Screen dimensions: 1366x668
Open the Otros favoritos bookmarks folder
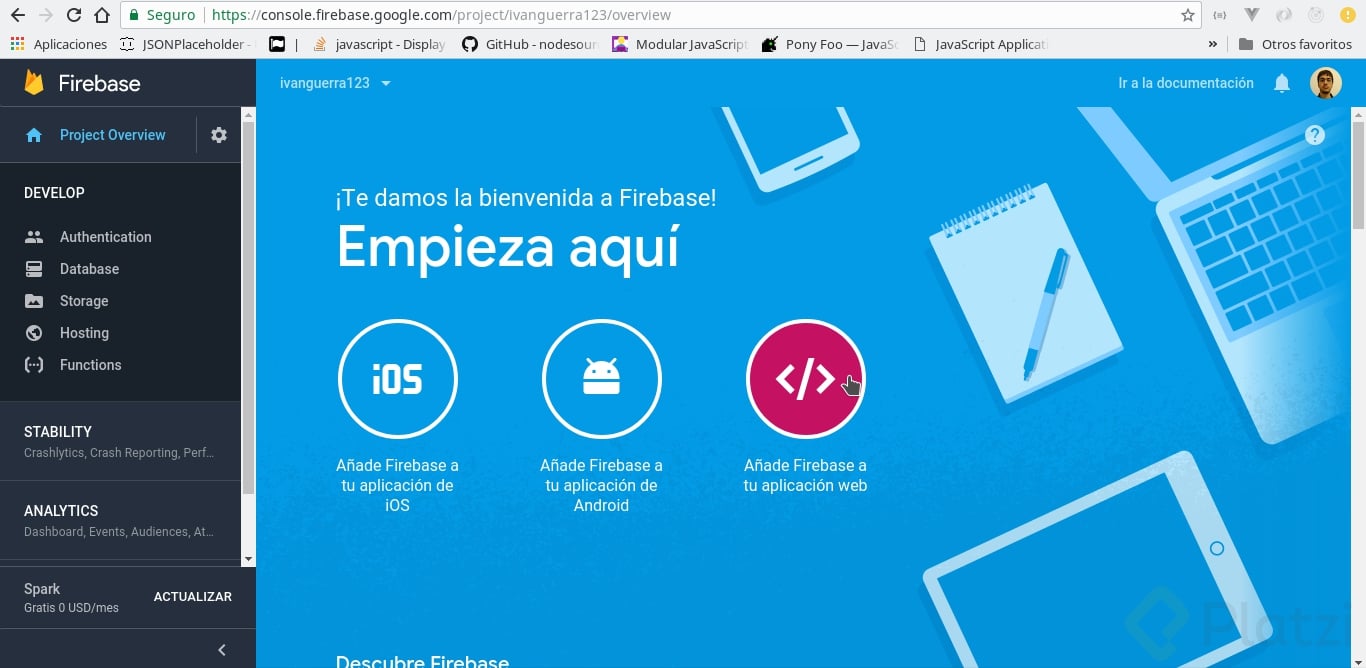1295,44
